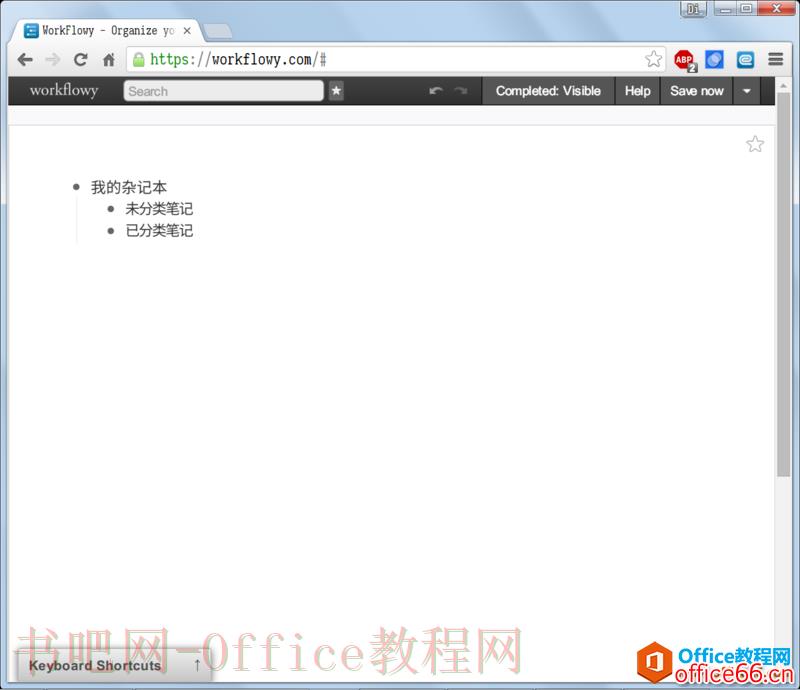
Task: Open the browser home page icon
Action: (x=109, y=60)
